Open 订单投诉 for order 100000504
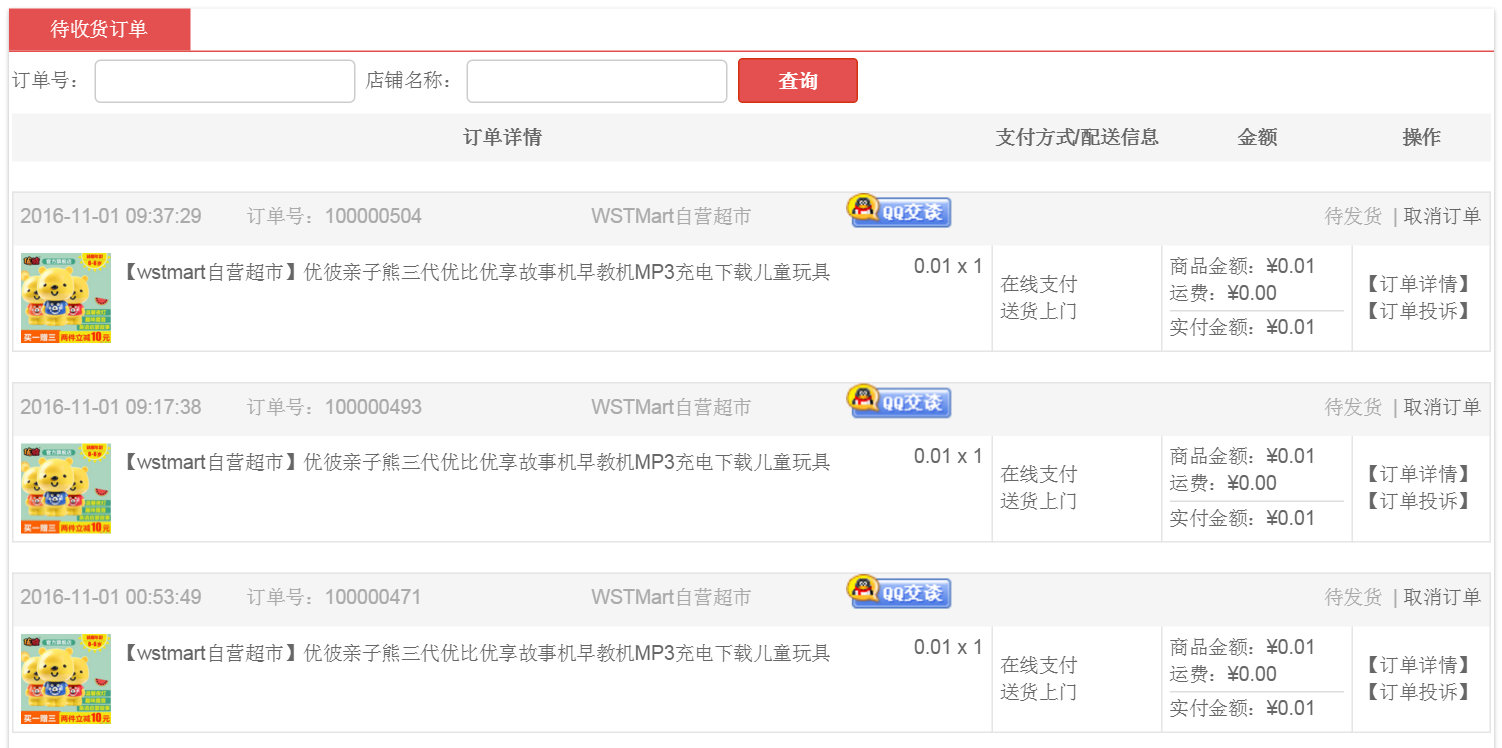The width and height of the screenshot is (1502, 748). [1418, 311]
